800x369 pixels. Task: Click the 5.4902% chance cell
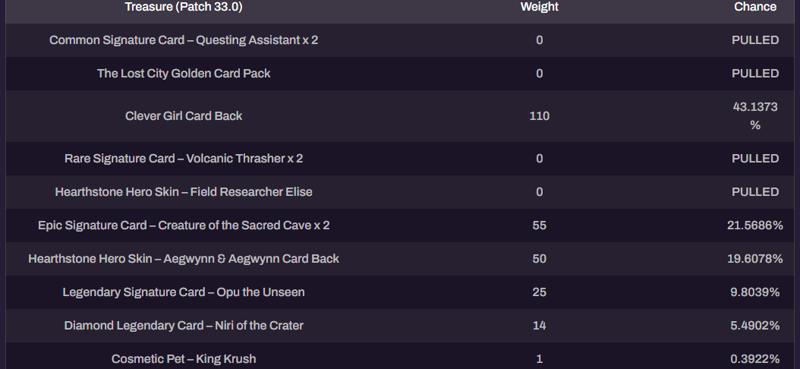(x=755, y=326)
